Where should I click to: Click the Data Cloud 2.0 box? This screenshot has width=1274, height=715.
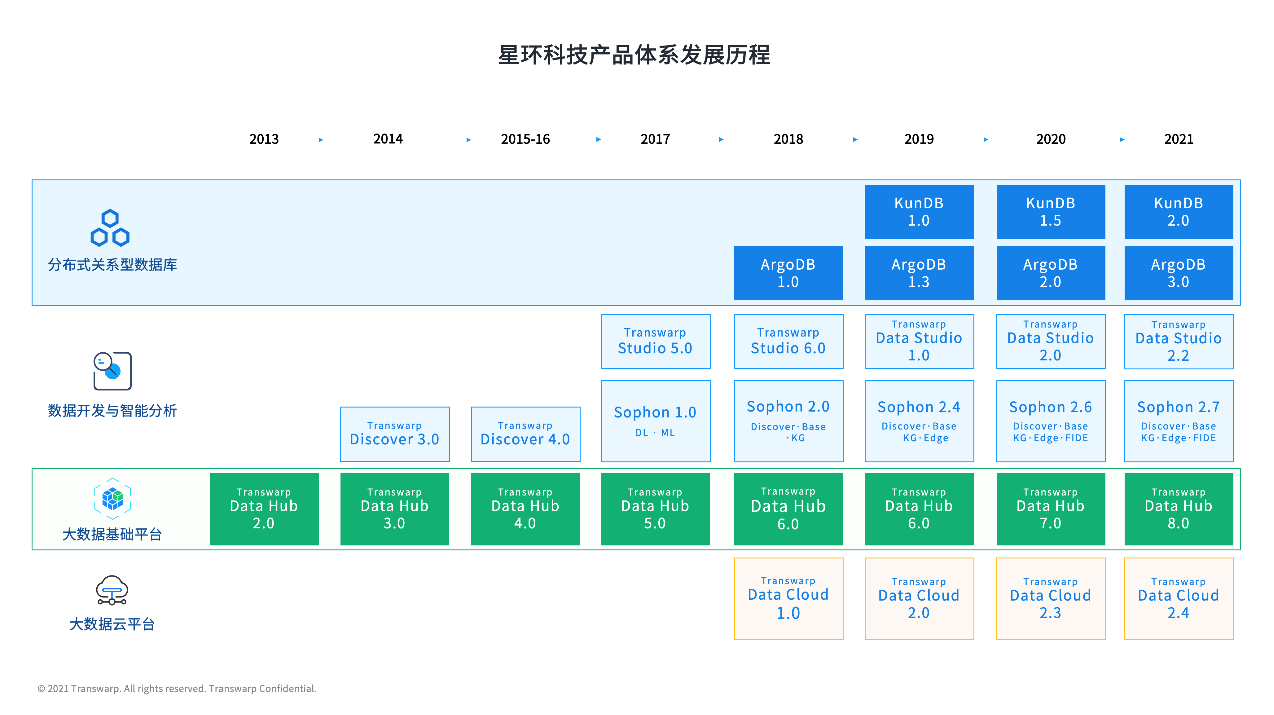tap(919, 598)
